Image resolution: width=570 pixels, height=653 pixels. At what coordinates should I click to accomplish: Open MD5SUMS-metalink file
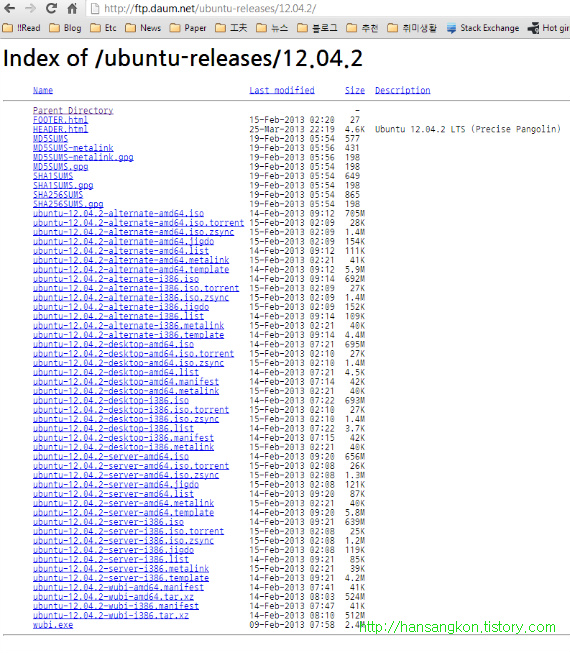73,148
